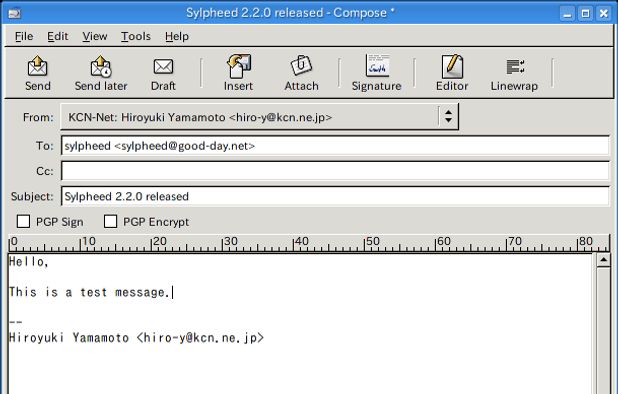Open the View menu
Image resolution: width=618 pixels, height=394 pixels.
pos(95,36)
